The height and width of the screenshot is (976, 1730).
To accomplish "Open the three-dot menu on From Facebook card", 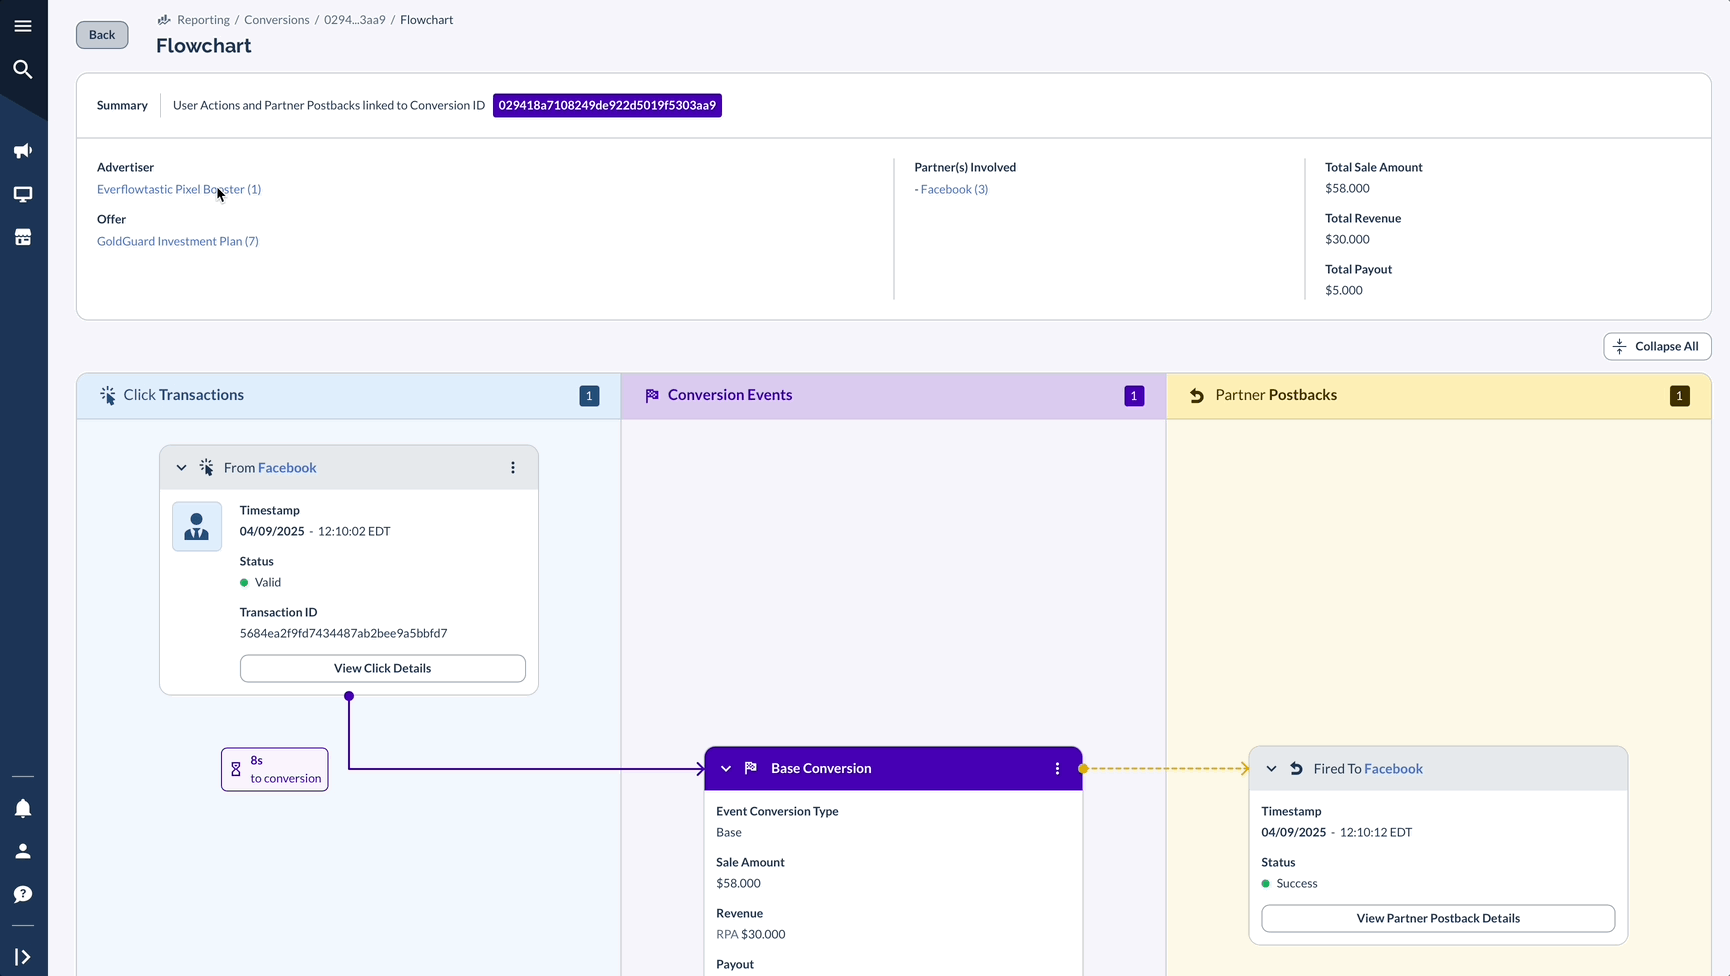I will click(513, 467).
